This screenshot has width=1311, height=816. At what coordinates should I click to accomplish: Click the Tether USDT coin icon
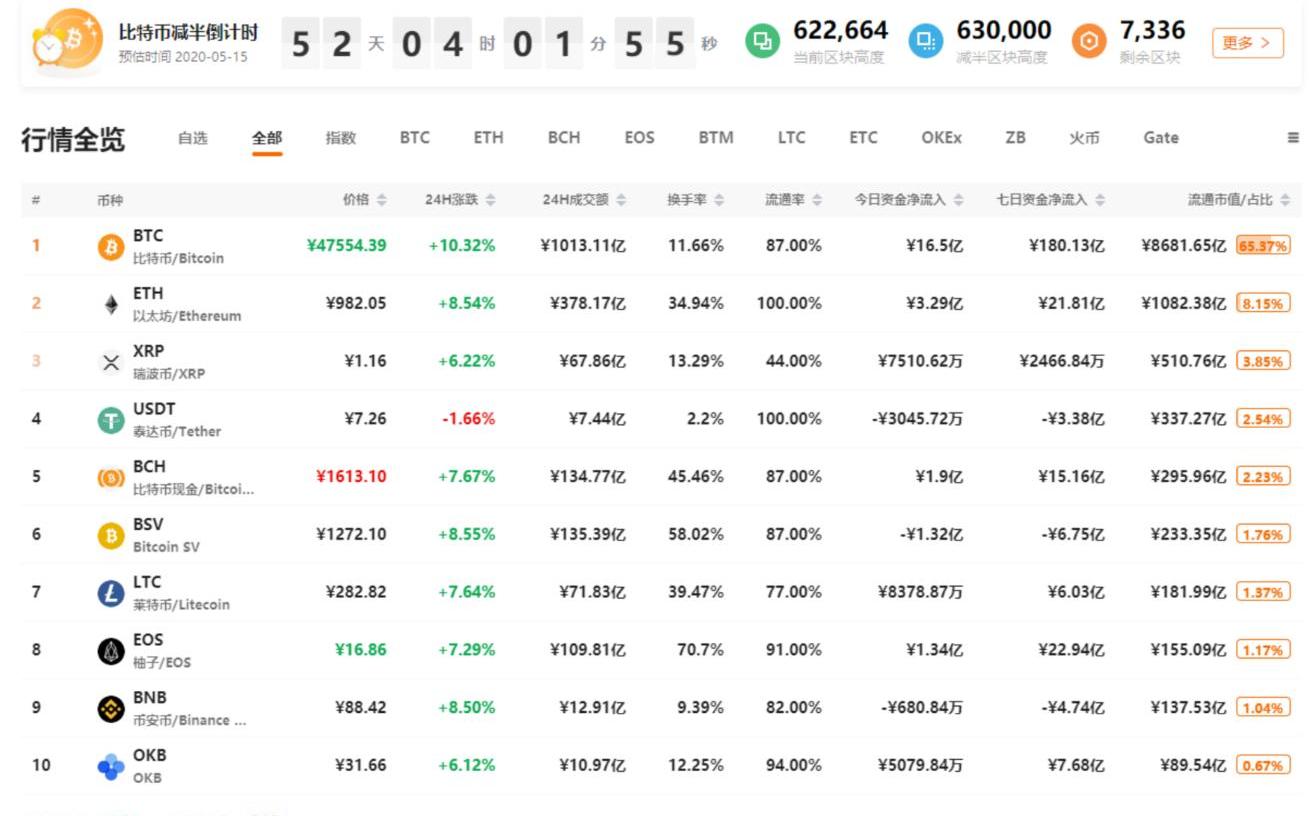[111, 421]
